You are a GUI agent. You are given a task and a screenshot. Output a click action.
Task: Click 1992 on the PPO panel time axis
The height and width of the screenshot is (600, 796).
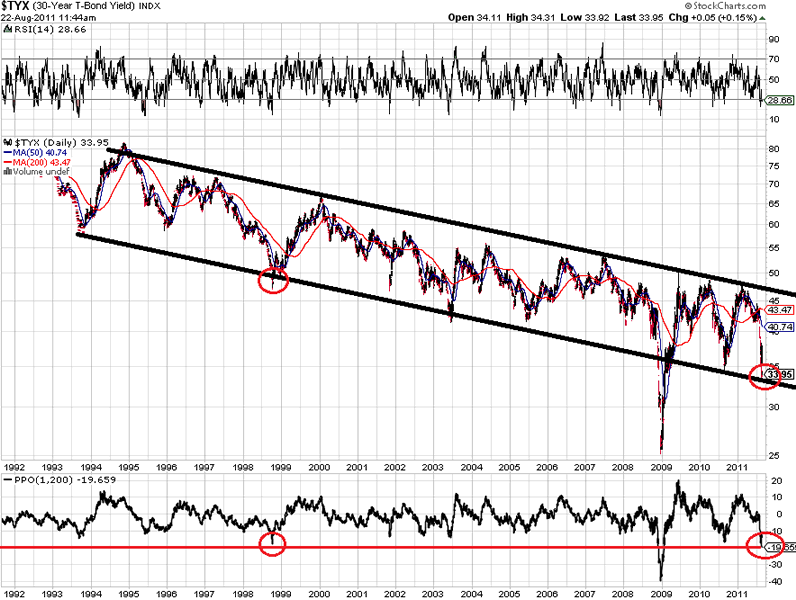14,594
